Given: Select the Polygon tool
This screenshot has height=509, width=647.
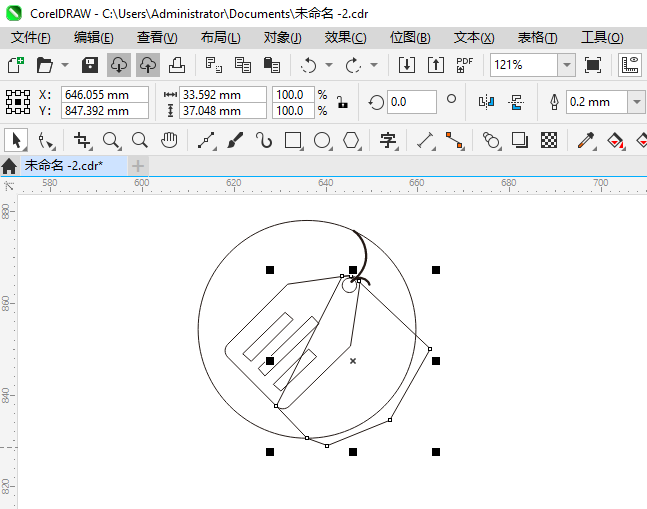Looking at the screenshot, I should click(351, 140).
